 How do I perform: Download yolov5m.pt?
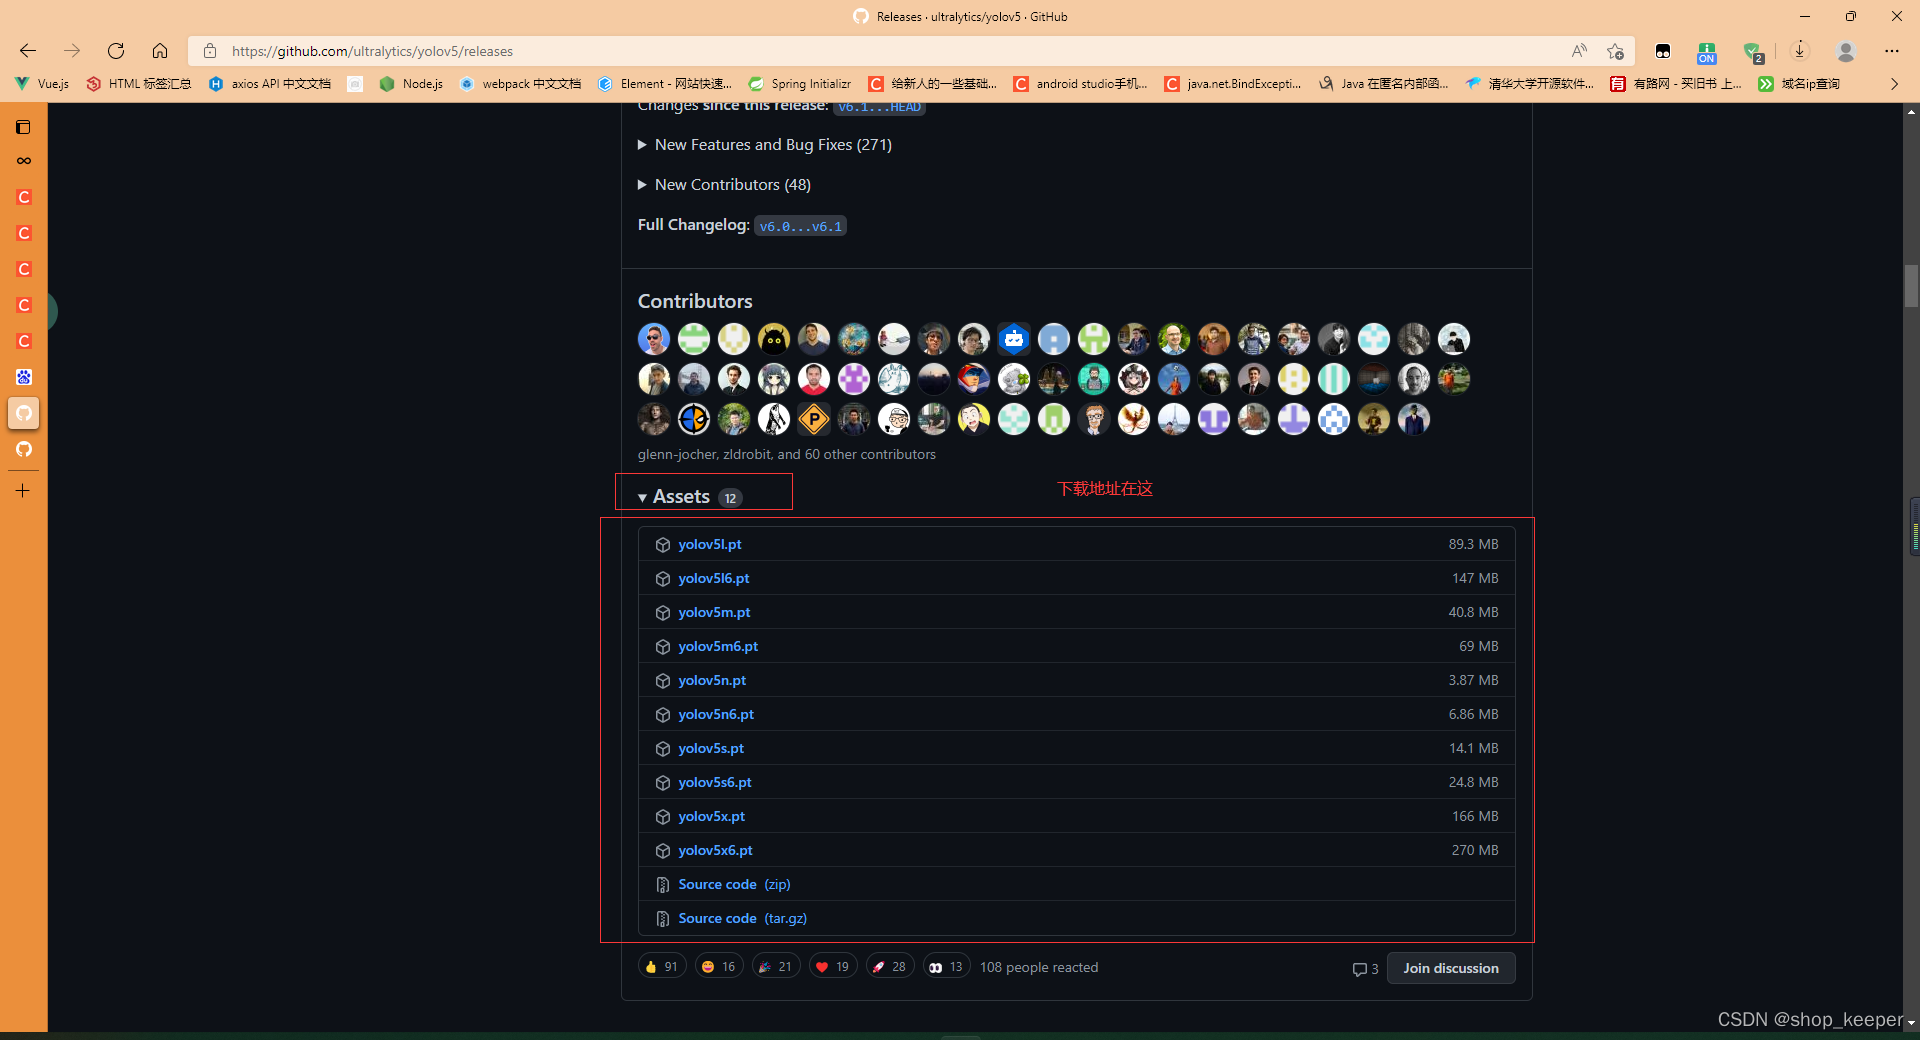pyautogui.click(x=714, y=613)
